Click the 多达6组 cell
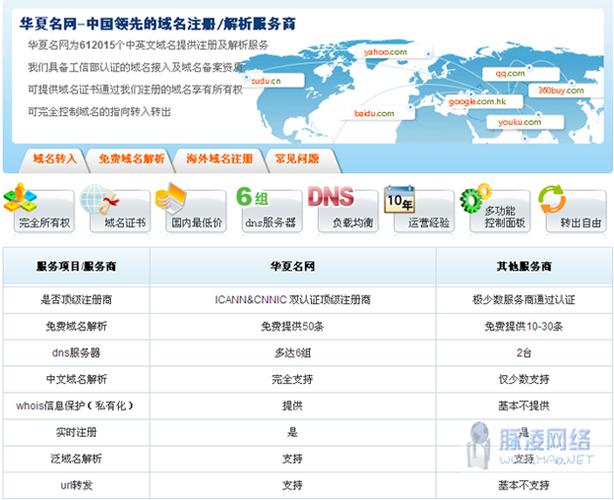This screenshot has height=500, width=614. tap(293, 353)
